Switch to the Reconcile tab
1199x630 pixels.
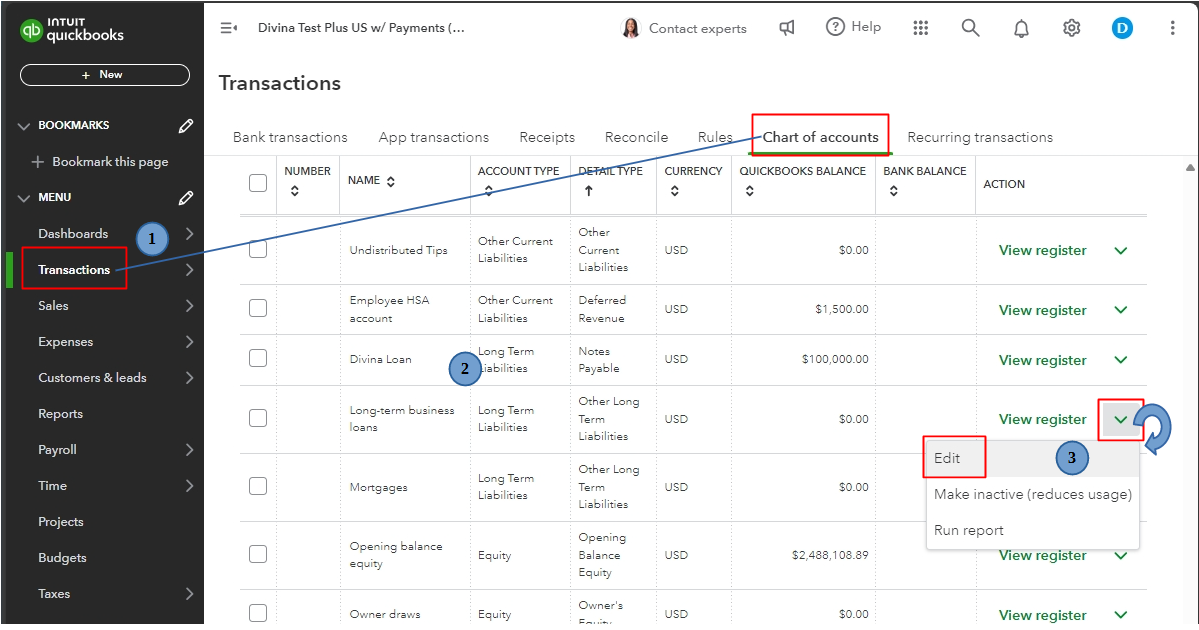[x=636, y=137]
